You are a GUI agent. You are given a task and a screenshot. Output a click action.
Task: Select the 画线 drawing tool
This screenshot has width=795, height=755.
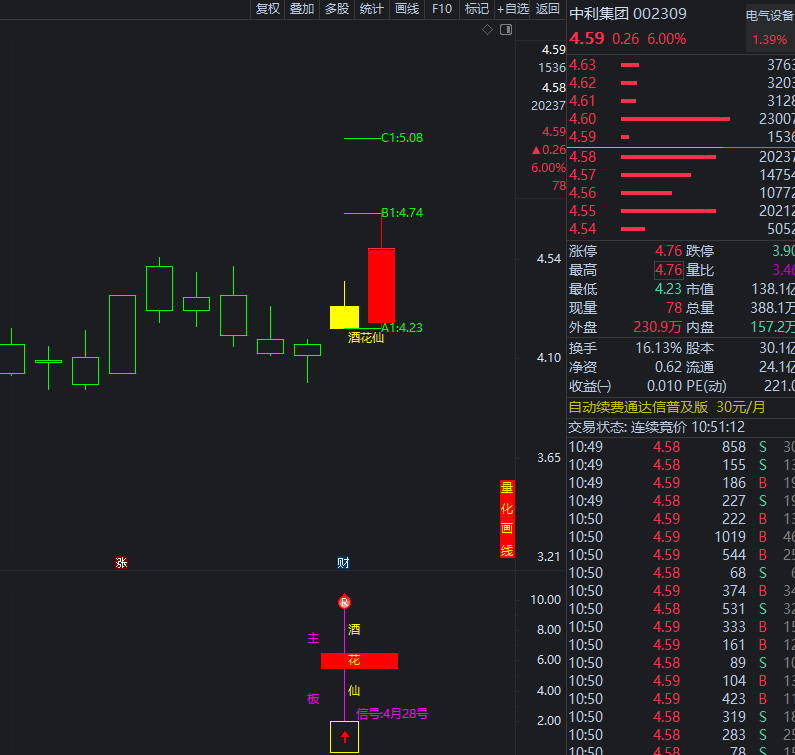click(407, 9)
